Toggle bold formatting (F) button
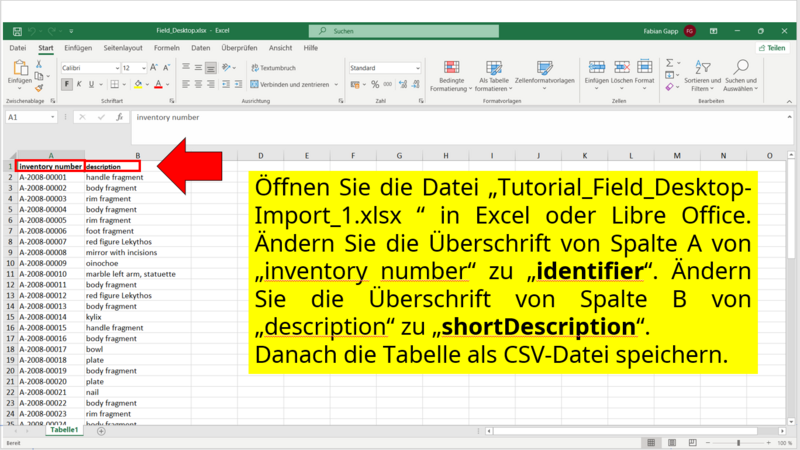Image resolution: width=800 pixels, height=450 pixels. [67, 85]
